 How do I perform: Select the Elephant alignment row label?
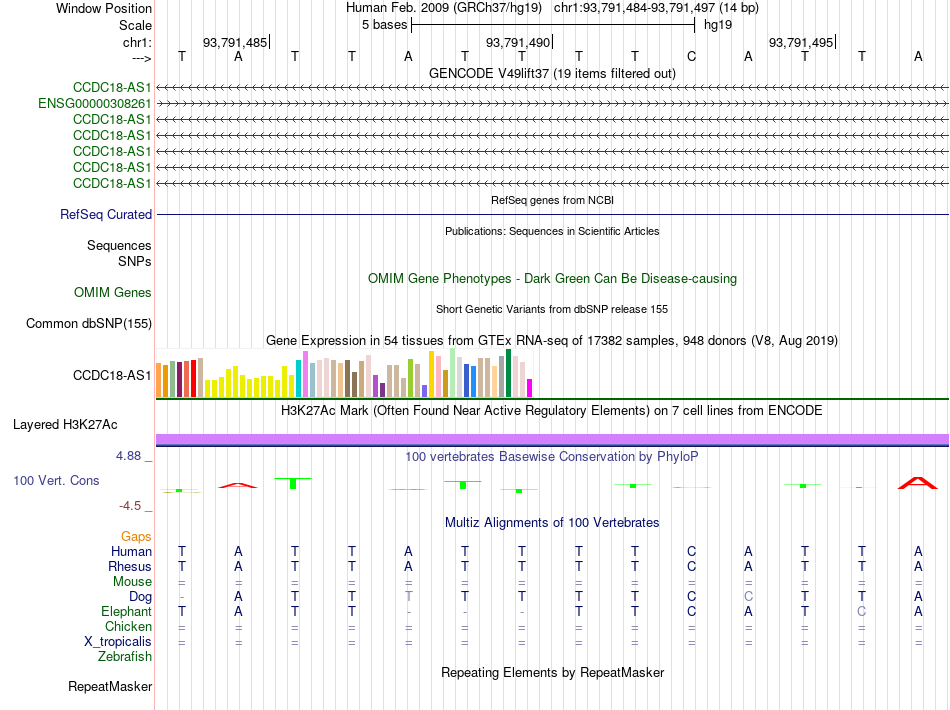point(126,611)
